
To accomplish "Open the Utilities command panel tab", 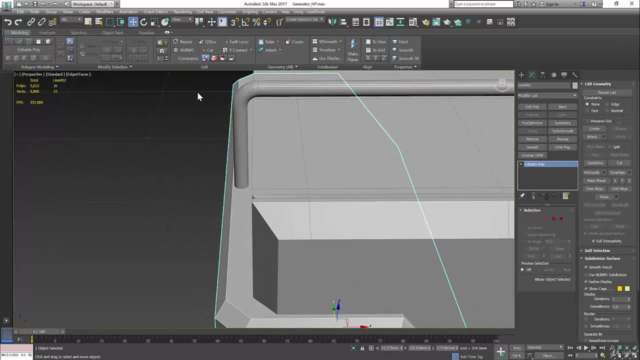I will [575, 75].
